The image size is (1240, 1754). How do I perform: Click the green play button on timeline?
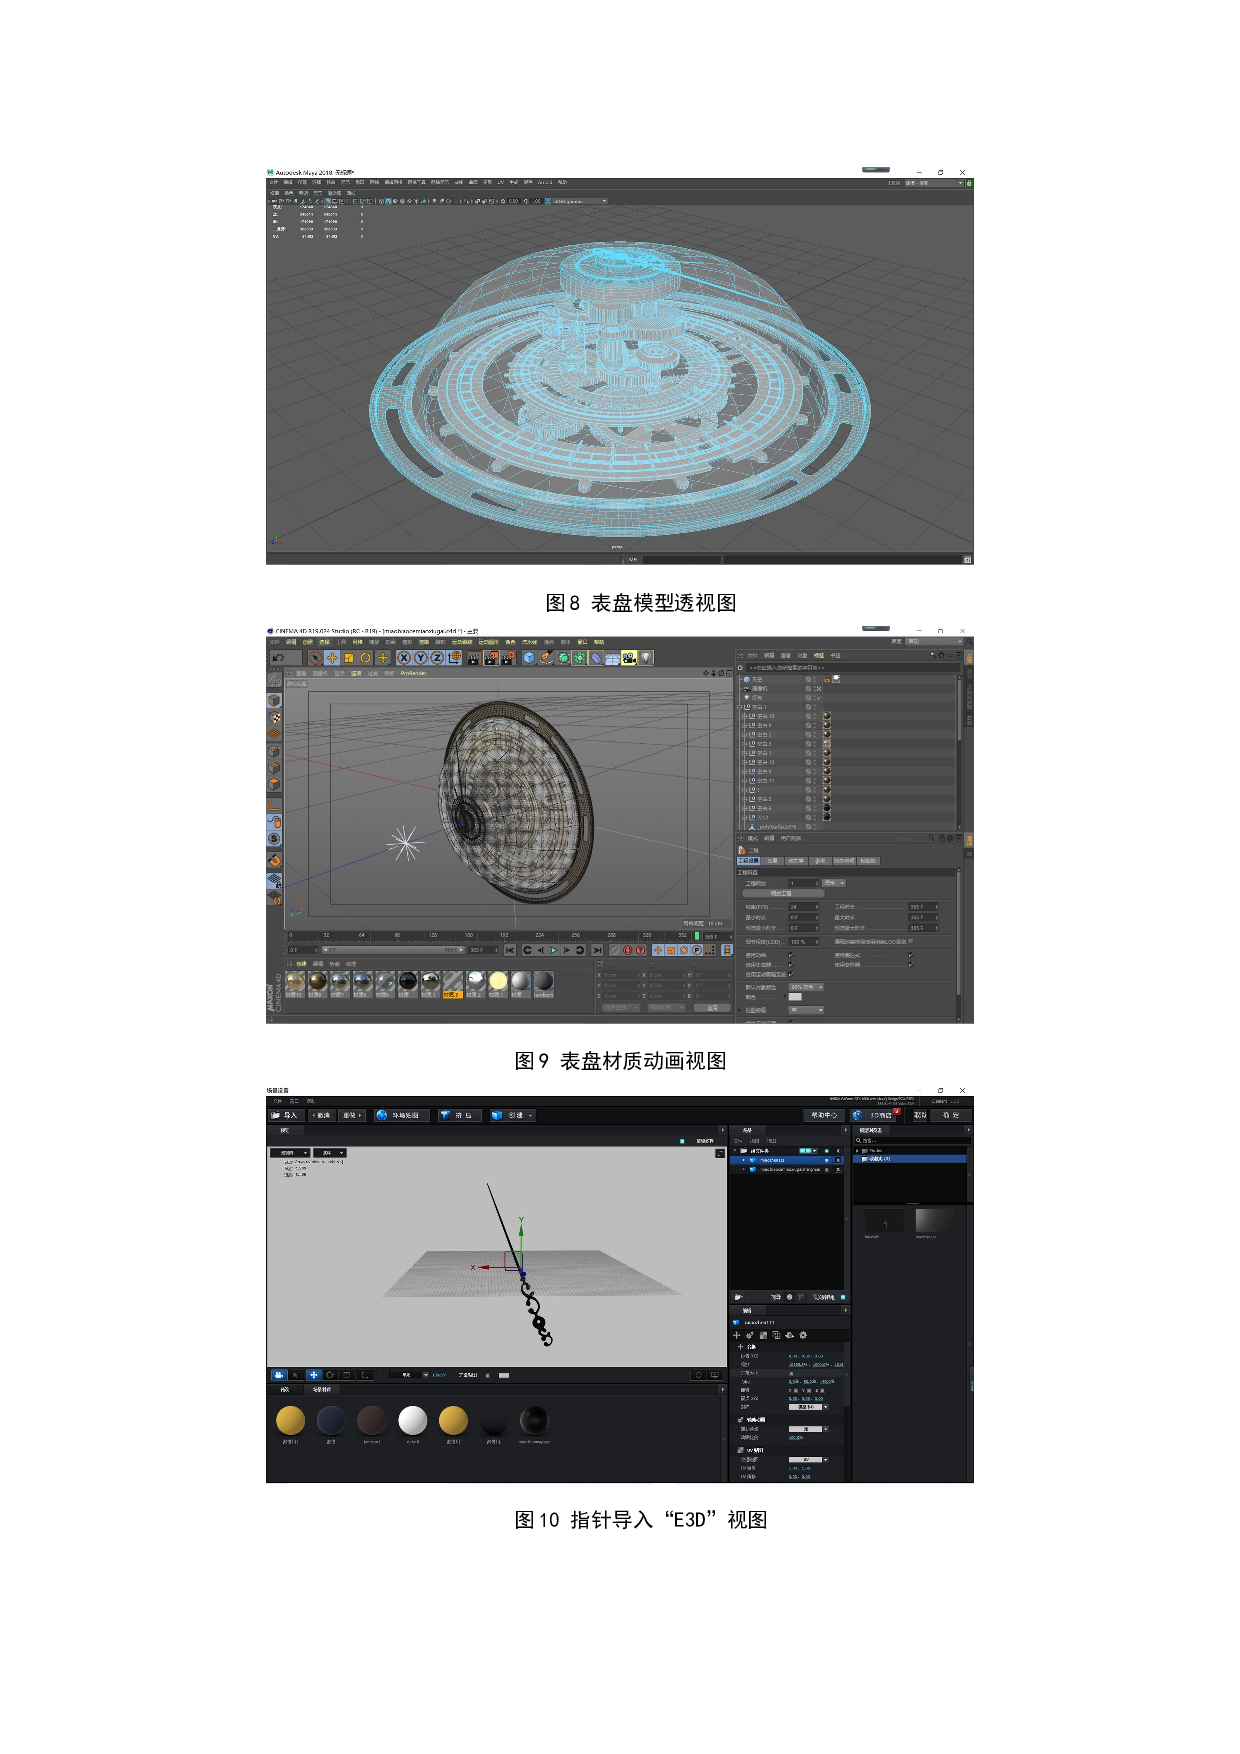tap(553, 950)
